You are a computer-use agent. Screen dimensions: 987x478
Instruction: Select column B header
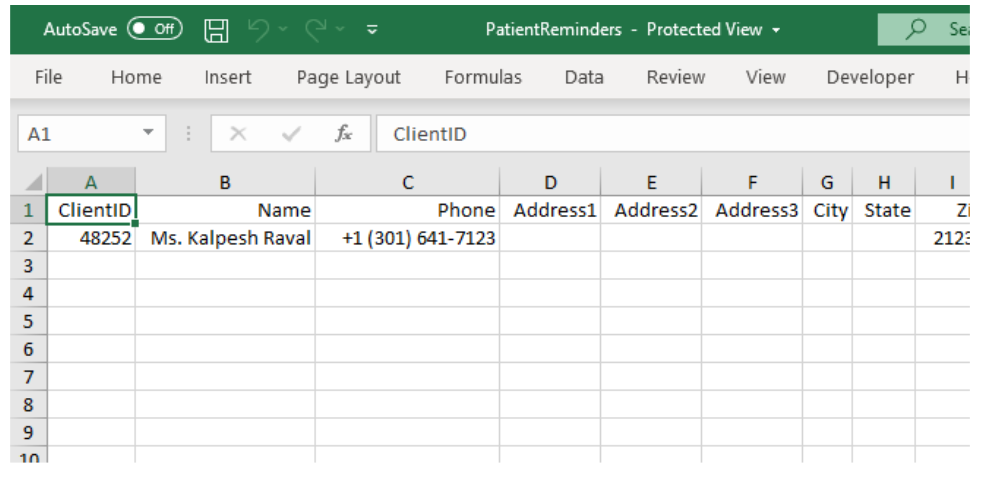tap(225, 183)
